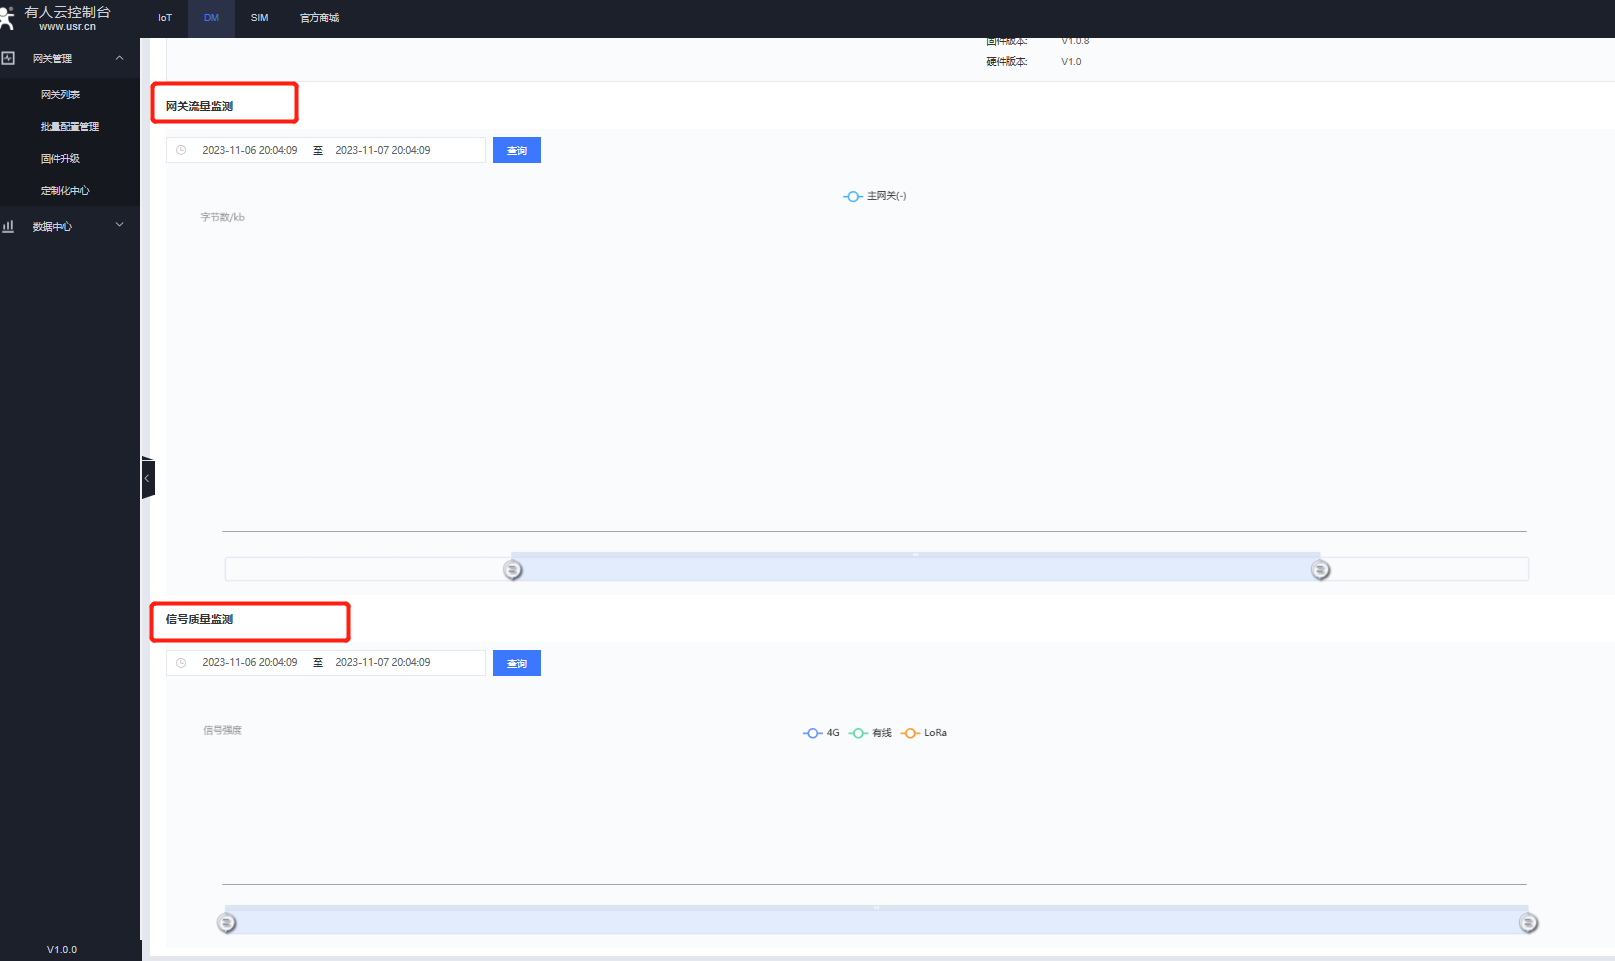The height and width of the screenshot is (961, 1615).
Task: Toggle the 主网关 series in the chart legend
Action: click(875, 196)
